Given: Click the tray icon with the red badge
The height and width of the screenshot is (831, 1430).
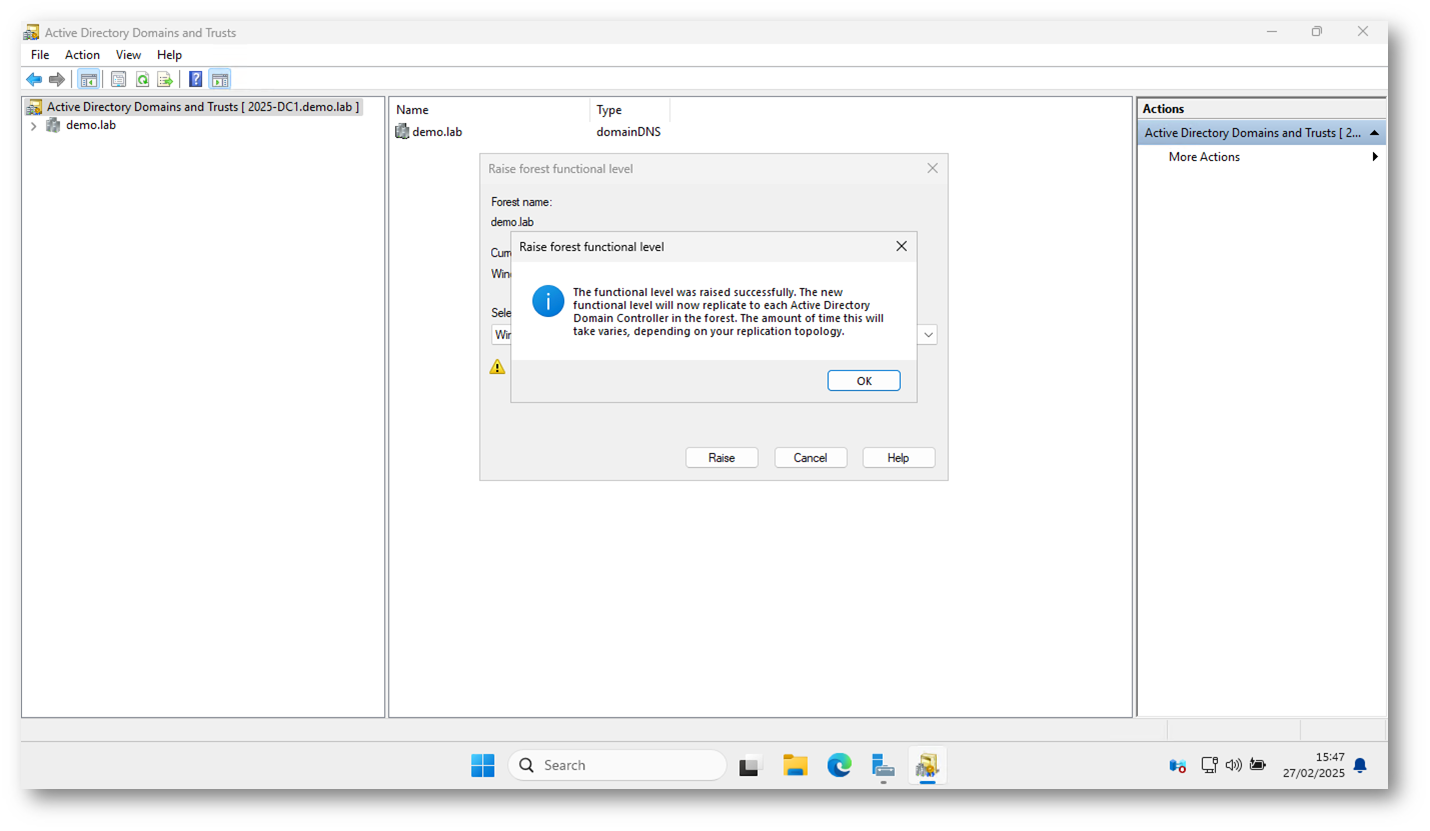Looking at the screenshot, I should 1177,765.
